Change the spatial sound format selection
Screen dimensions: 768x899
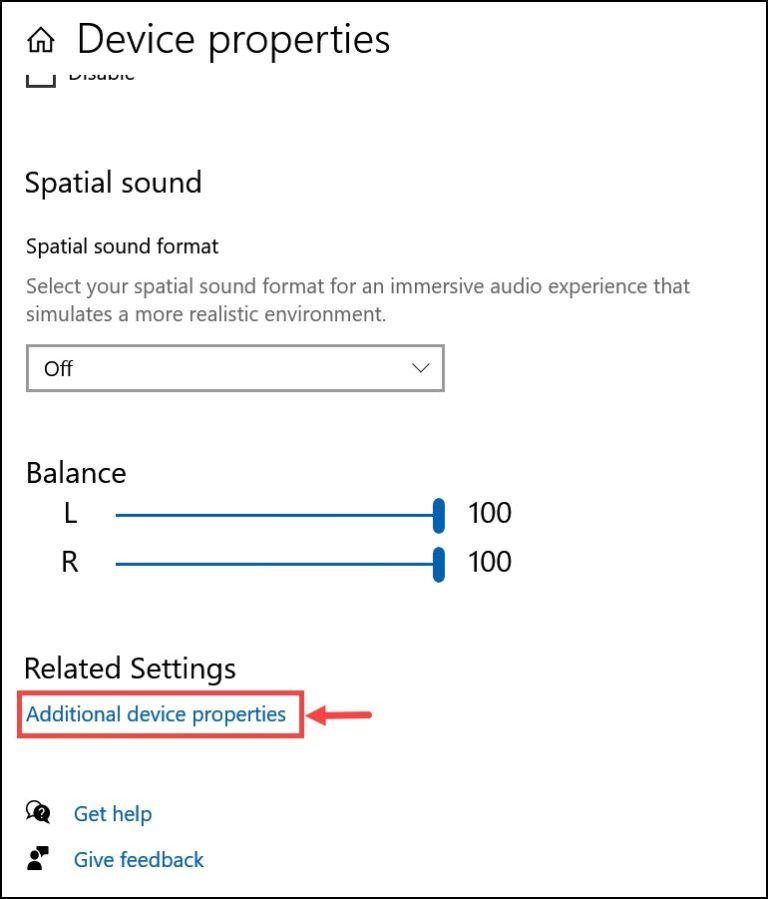235,368
